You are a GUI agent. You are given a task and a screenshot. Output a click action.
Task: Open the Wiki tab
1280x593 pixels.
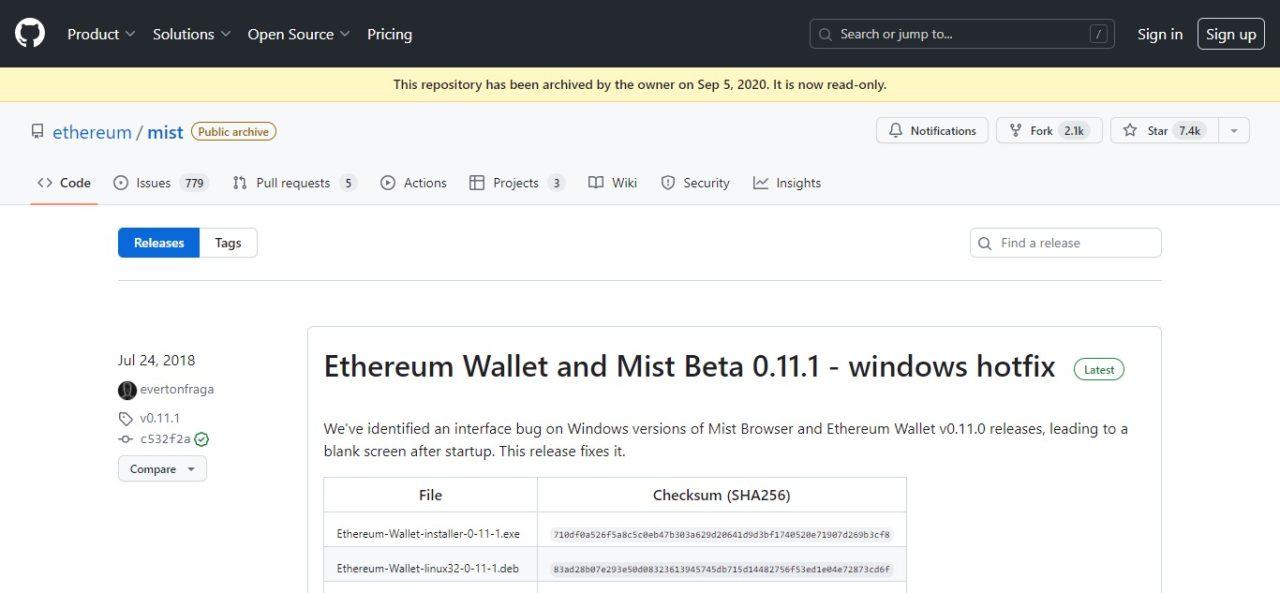point(612,183)
